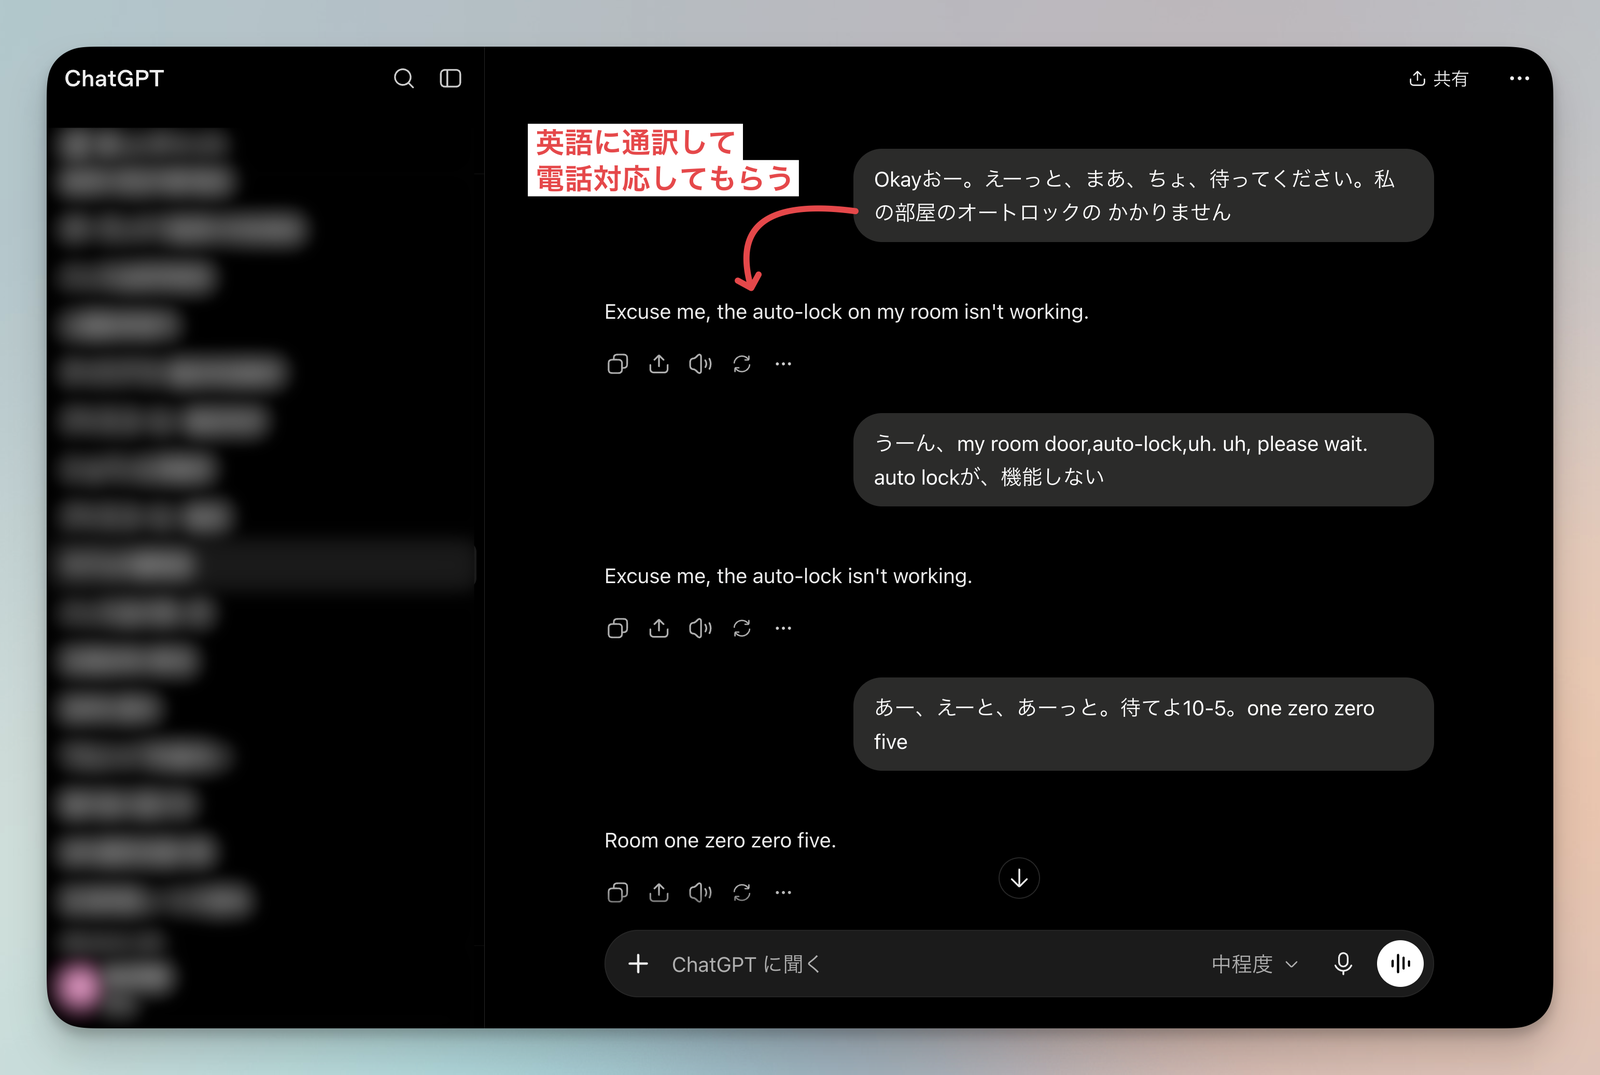The width and height of the screenshot is (1600, 1075).
Task: Regenerate the "Room one zero zero five" response
Action: 742,892
